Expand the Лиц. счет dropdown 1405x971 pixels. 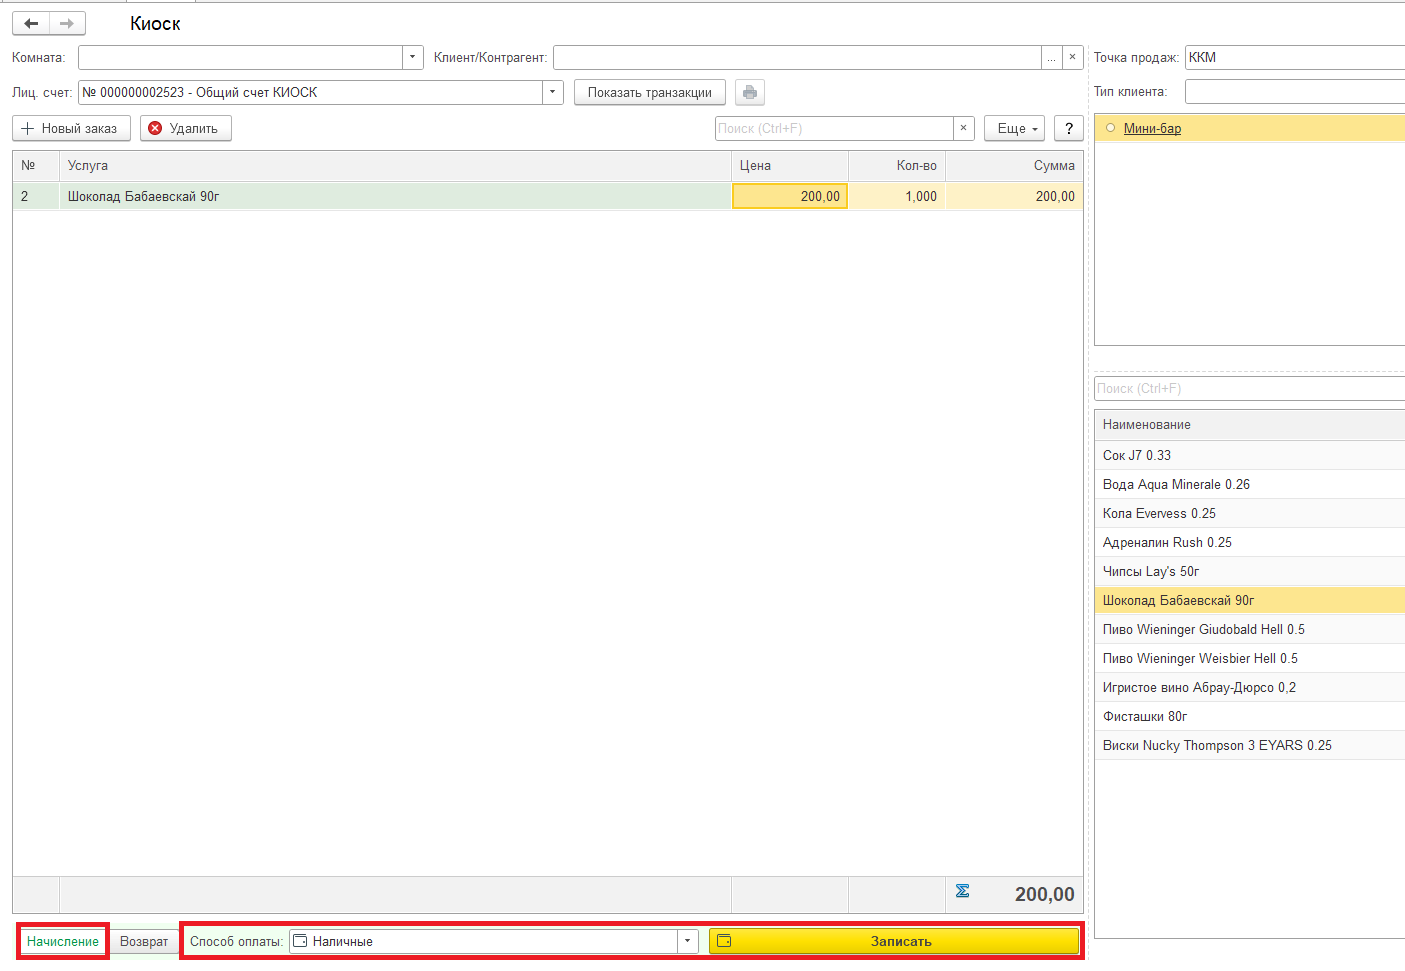point(553,92)
